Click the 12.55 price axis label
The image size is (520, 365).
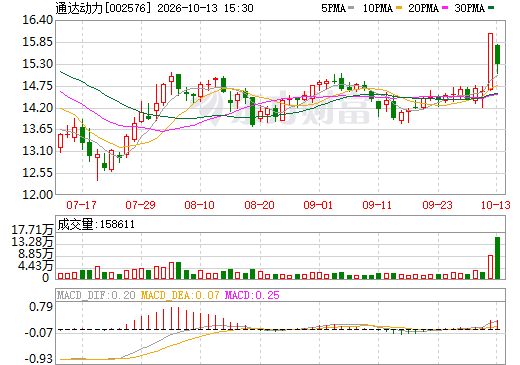[x=38, y=173]
